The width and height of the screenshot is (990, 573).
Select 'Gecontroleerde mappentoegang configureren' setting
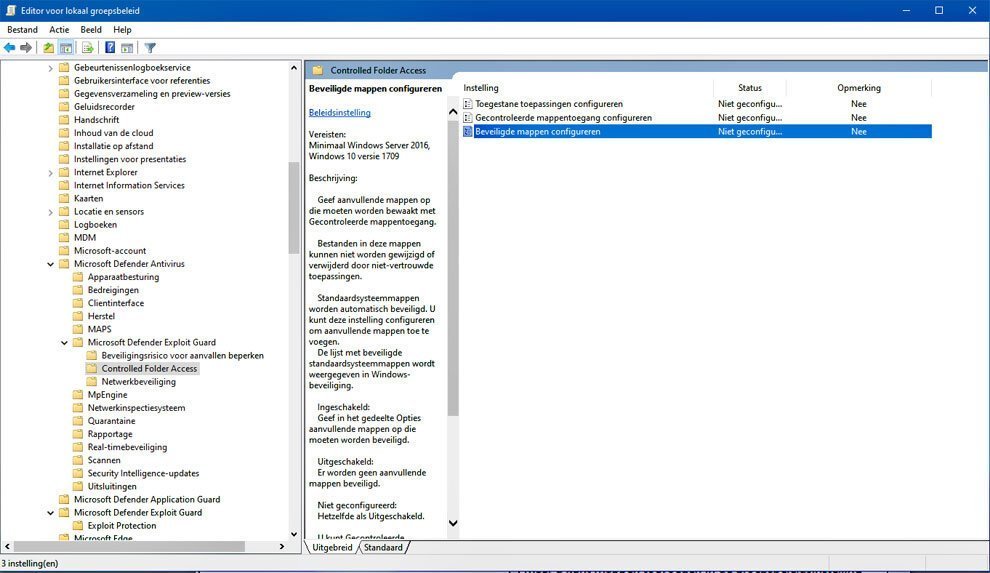tap(563, 118)
